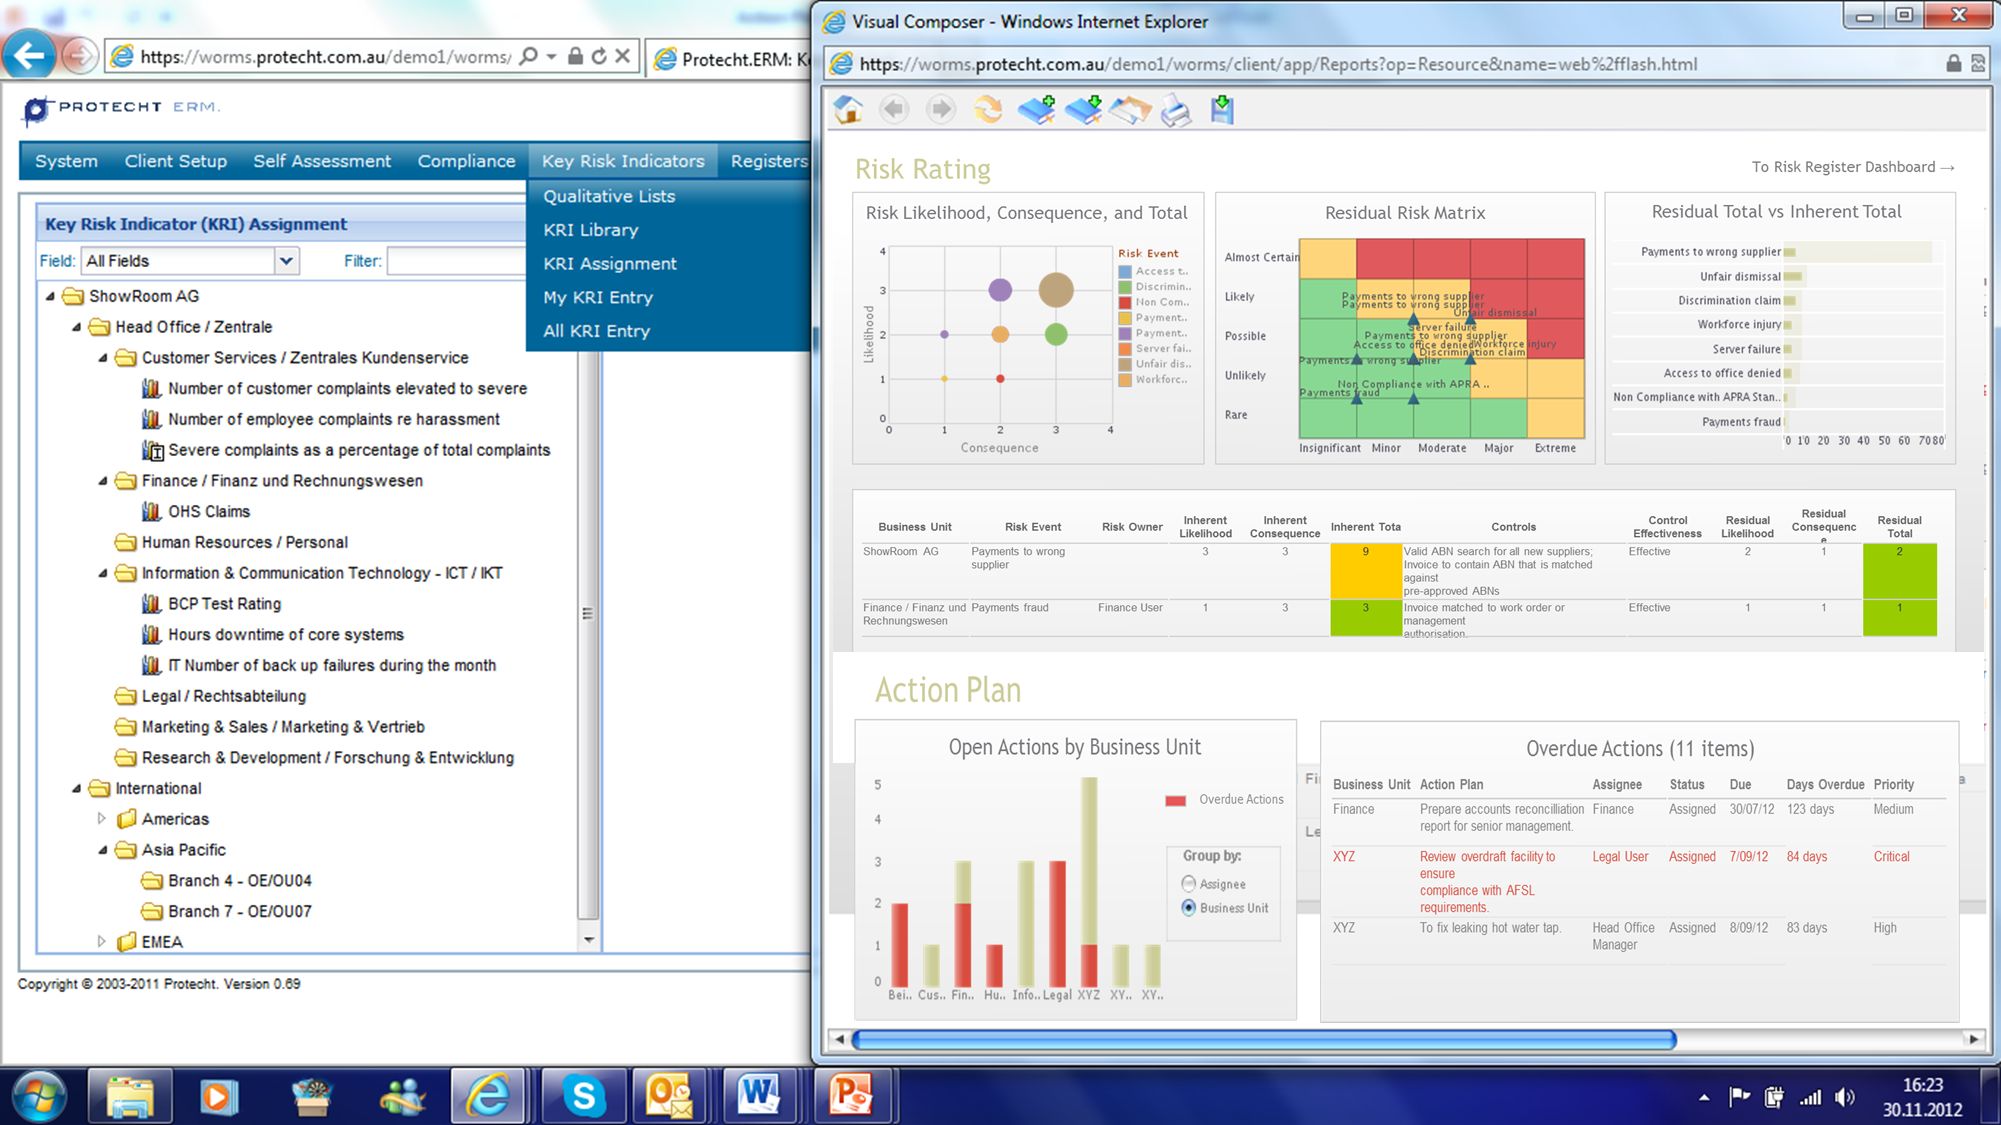Click the Home icon in Visual Composer toolbar
The width and height of the screenshot is (2001, 1125).
[x=848, y=109]
